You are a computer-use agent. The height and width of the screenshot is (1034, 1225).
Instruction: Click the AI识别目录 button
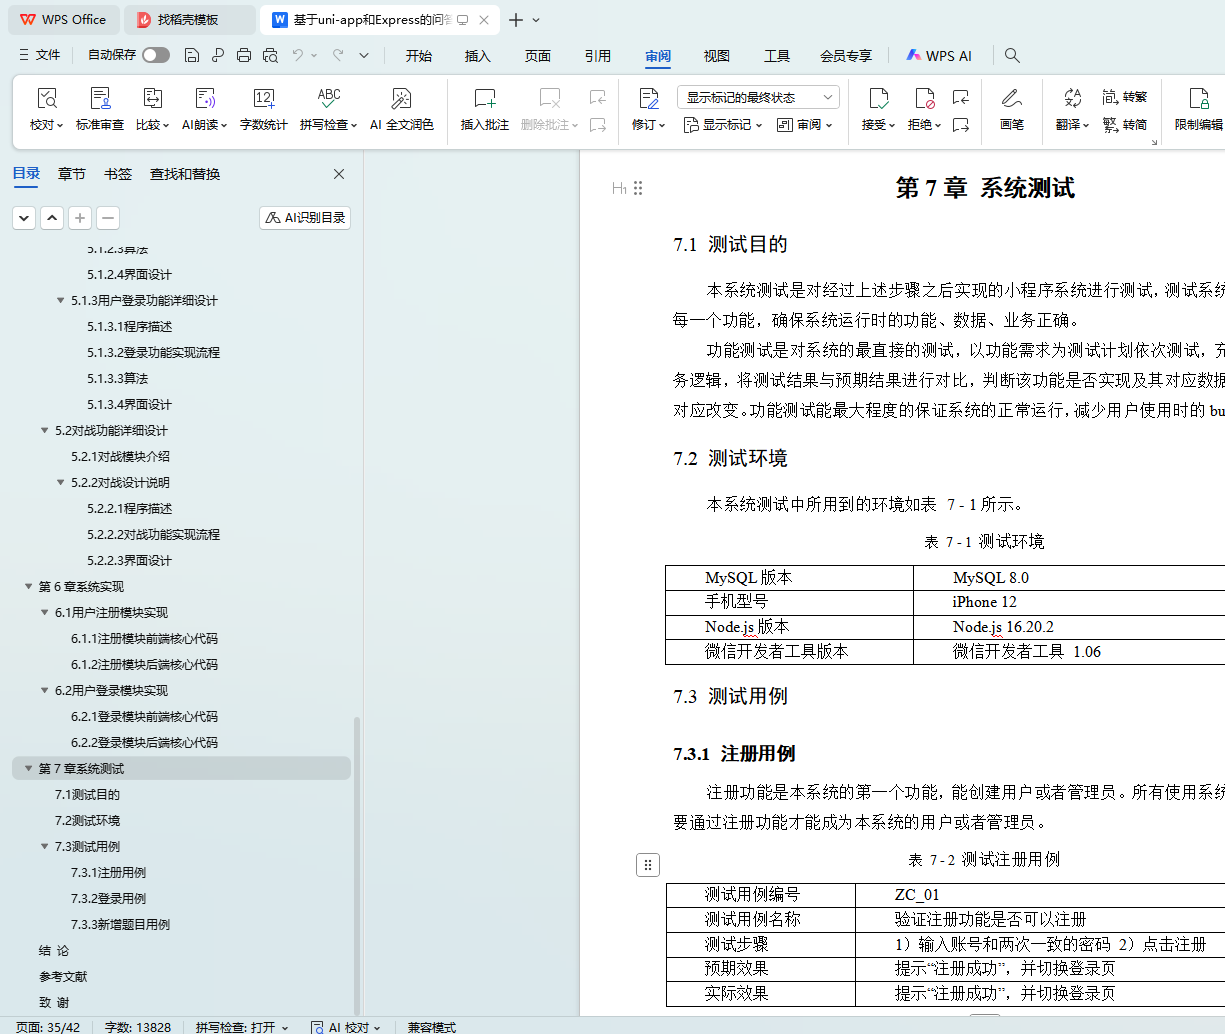[x=305, y=218]
